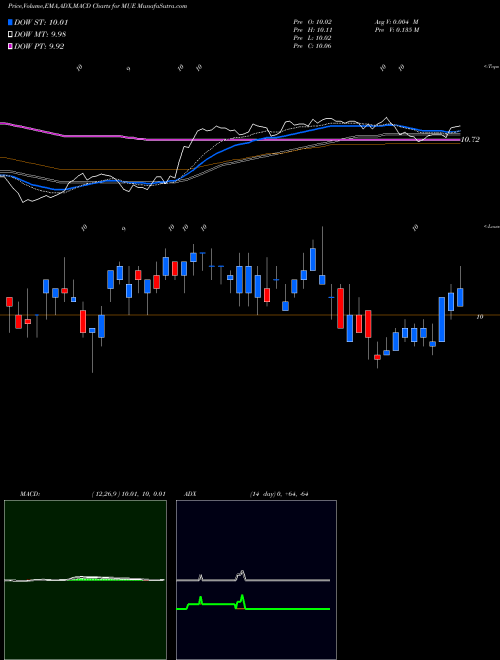Click the '<Lows' marker label

(492, 226)
